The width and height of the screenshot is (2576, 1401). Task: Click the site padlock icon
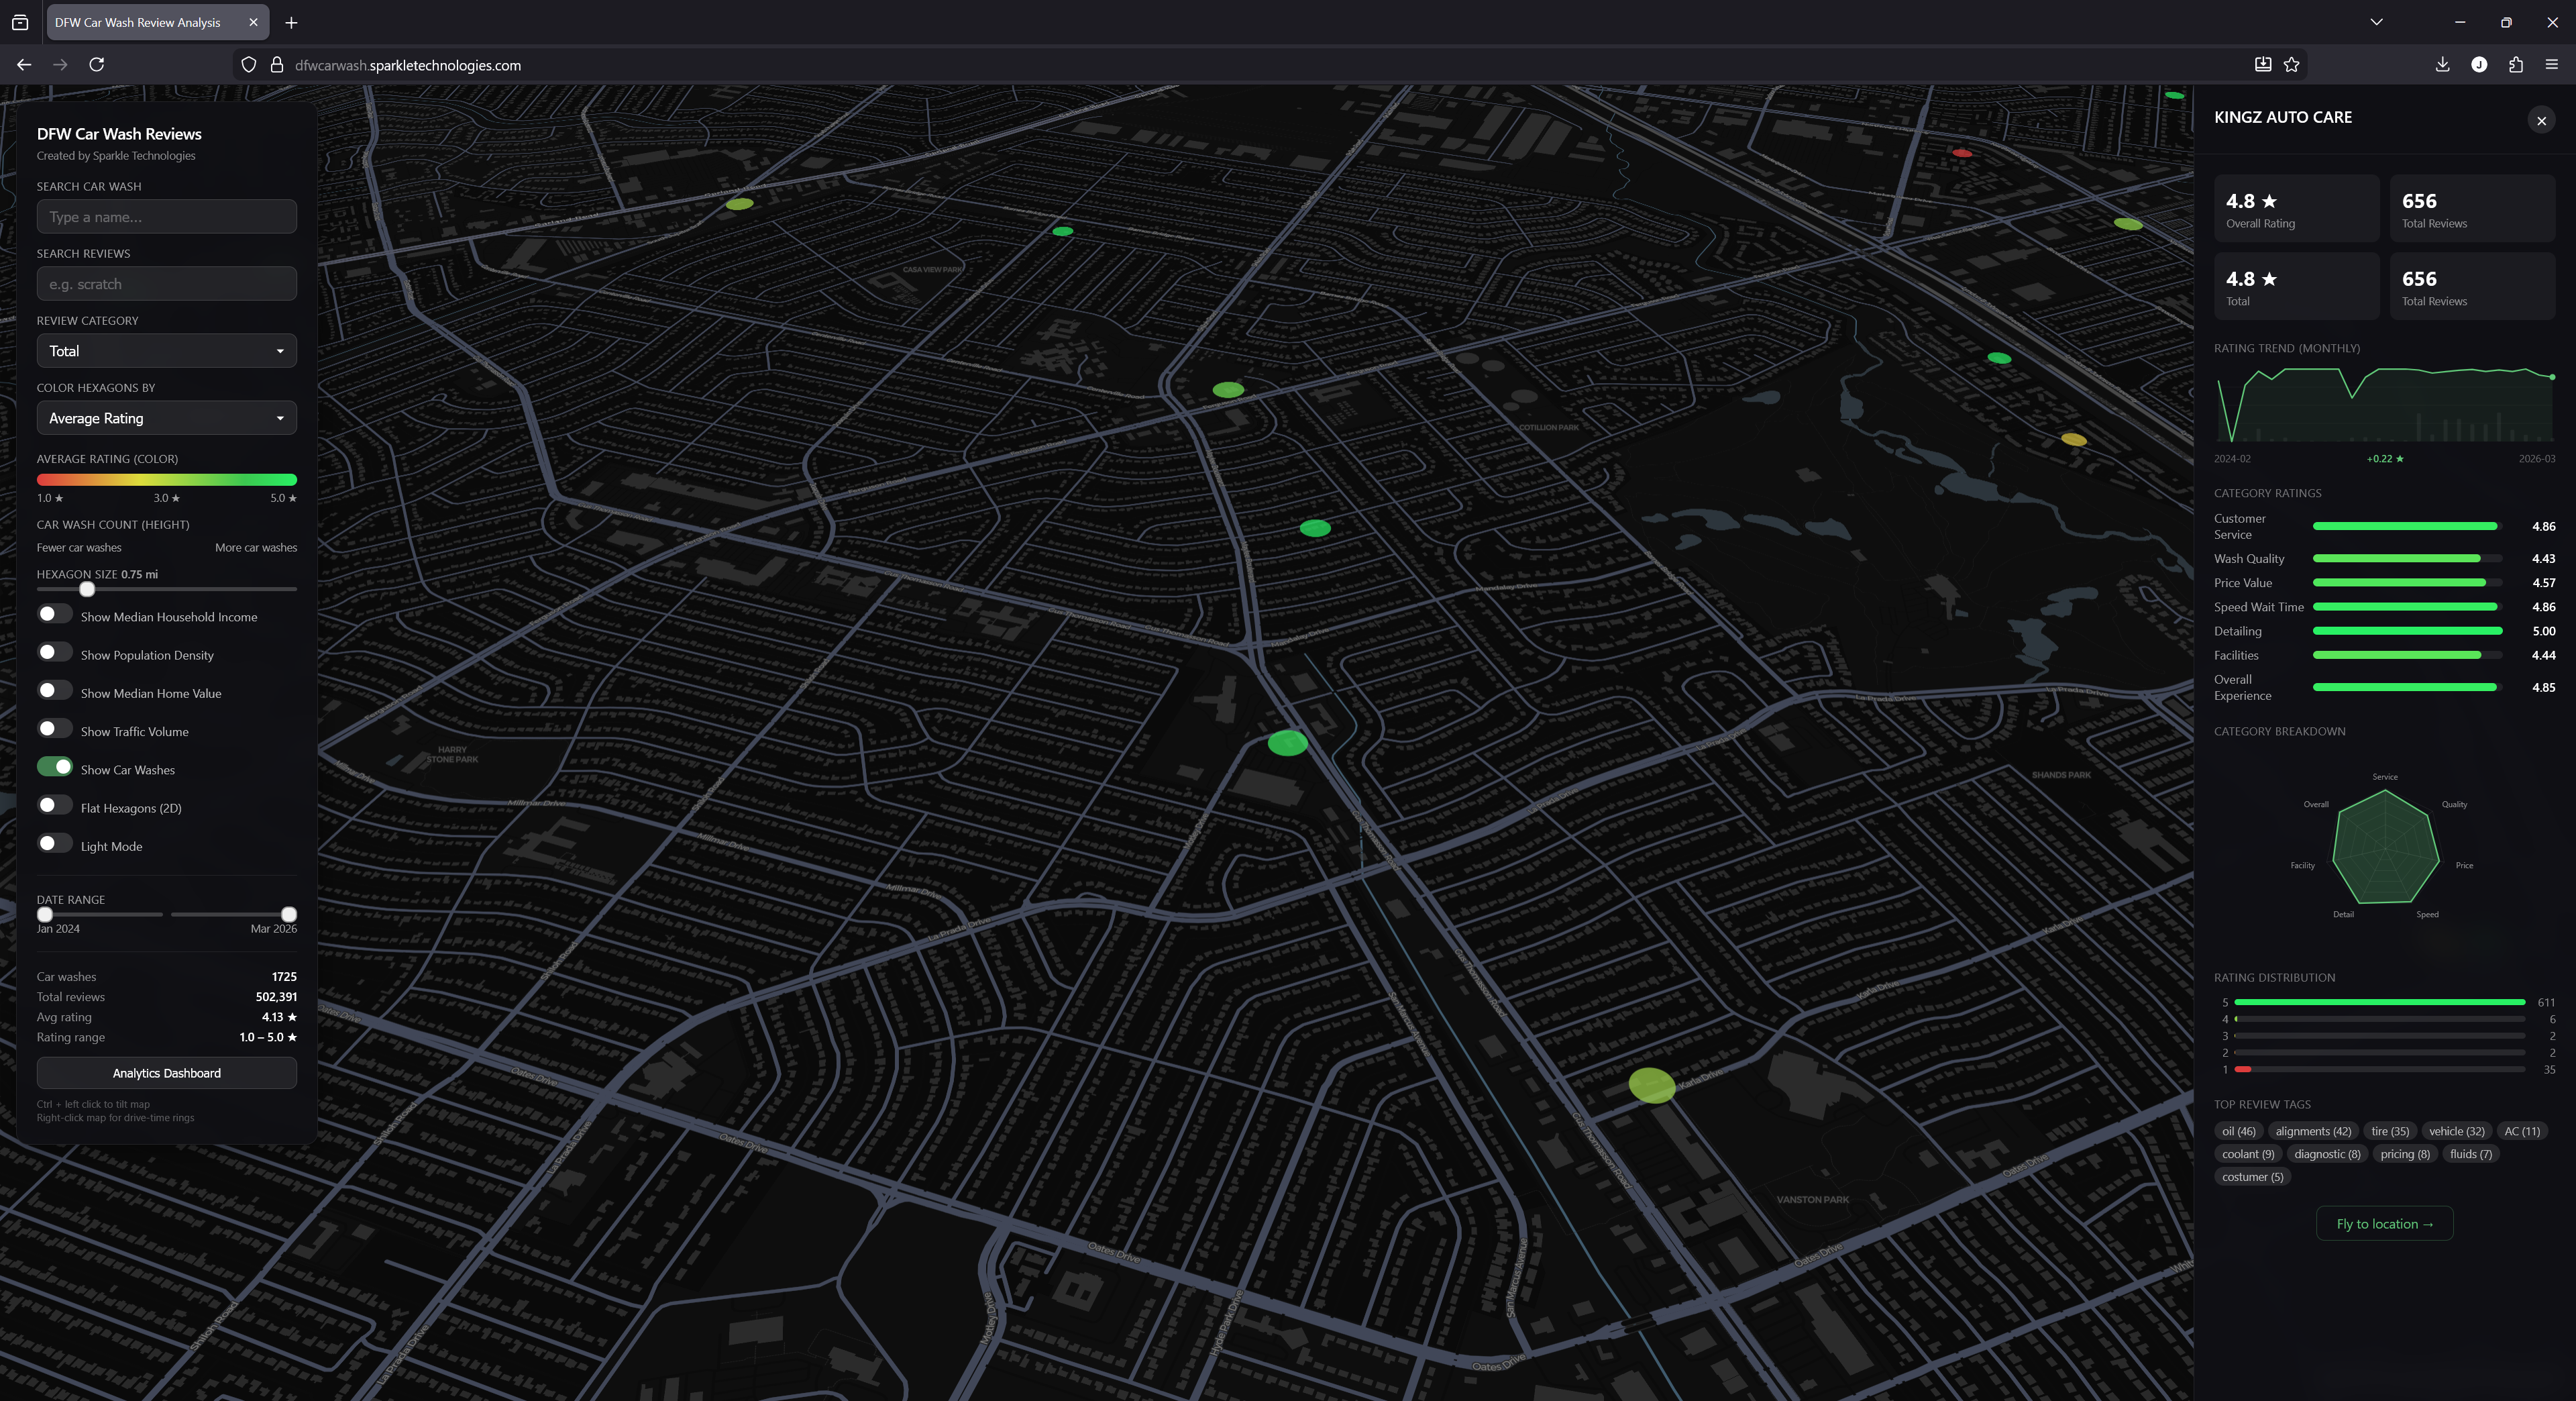tap(277, 65)
